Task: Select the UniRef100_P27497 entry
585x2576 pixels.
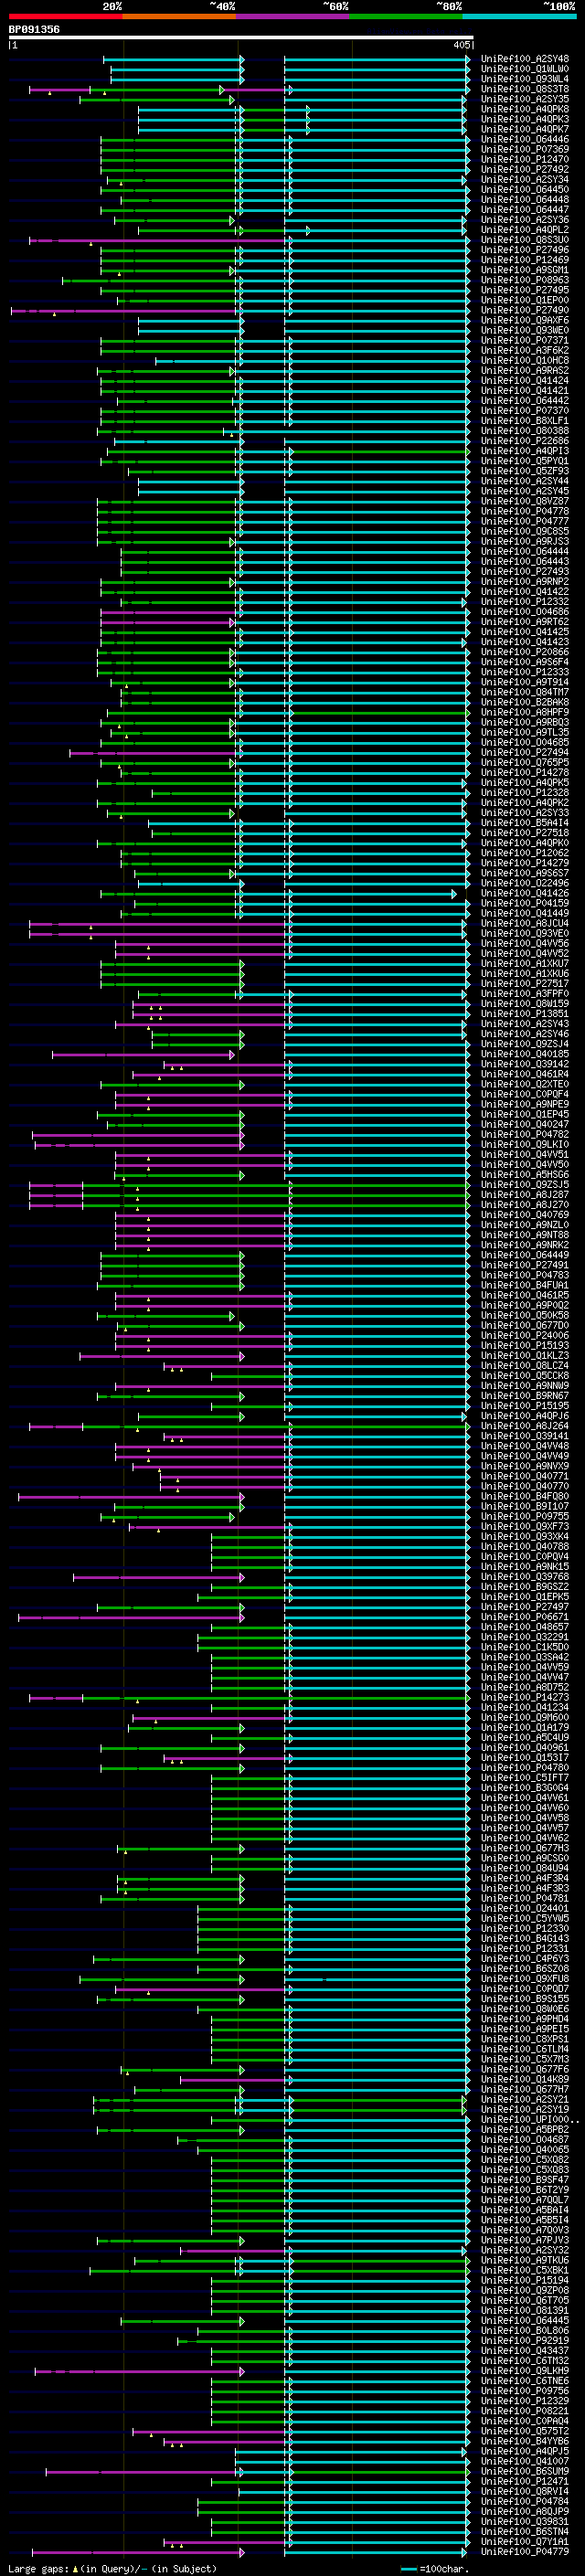Action: (525, 1607)
